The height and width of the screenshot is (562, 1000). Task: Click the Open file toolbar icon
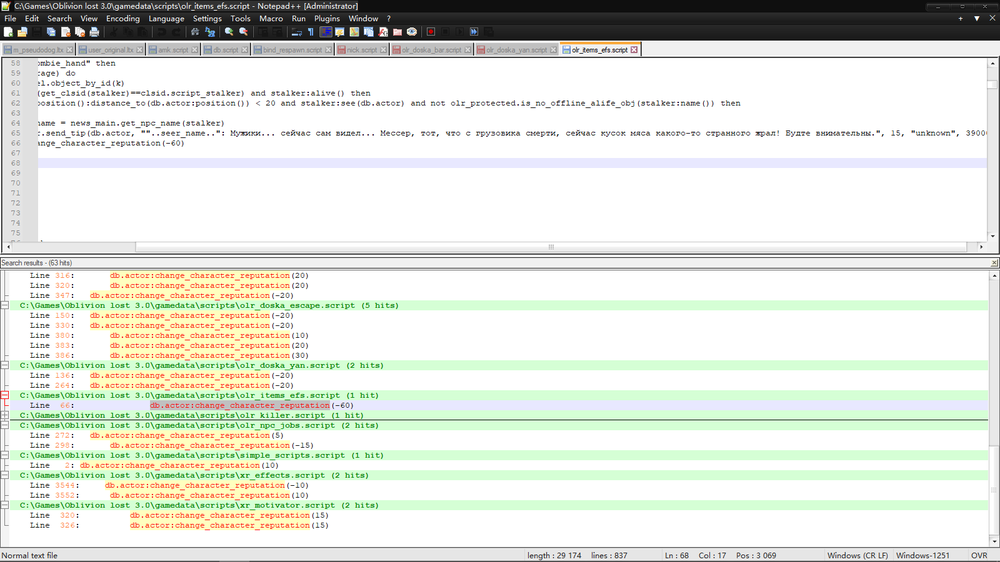(x=21, y=32)
